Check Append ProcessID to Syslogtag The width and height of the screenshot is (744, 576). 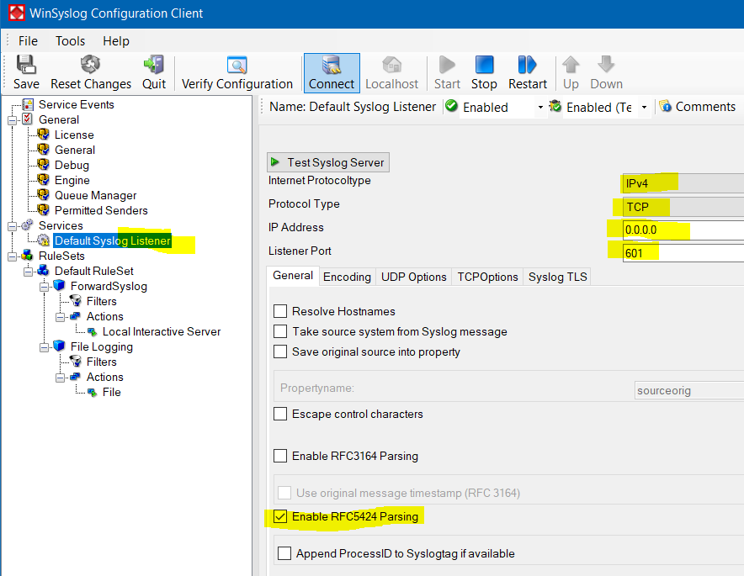[284, 553]
